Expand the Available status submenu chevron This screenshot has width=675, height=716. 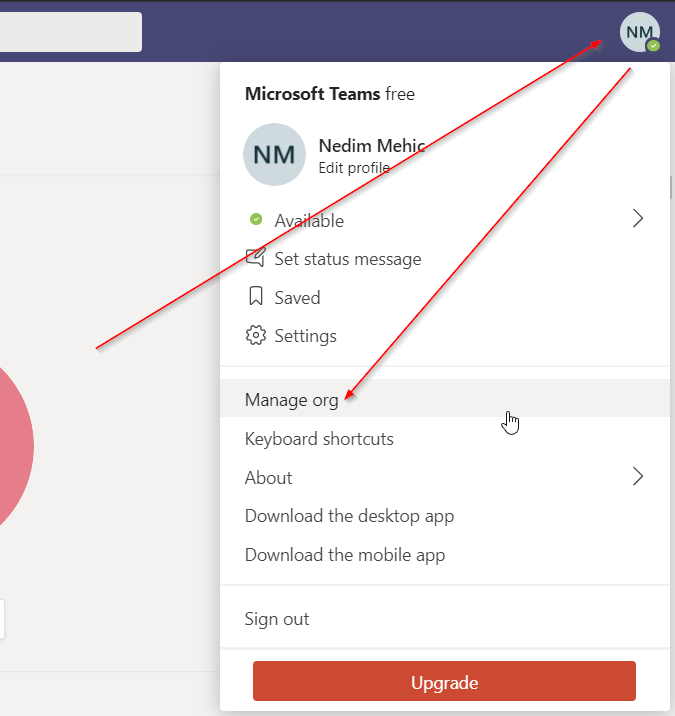point(637,220)
